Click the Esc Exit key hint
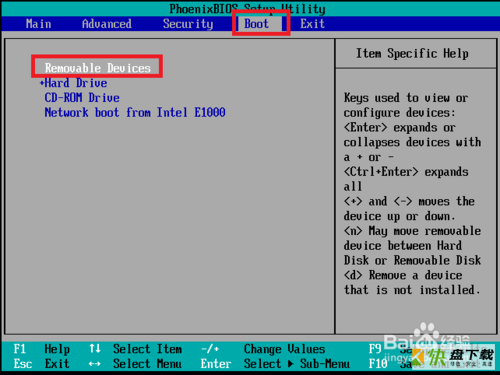 42,364
